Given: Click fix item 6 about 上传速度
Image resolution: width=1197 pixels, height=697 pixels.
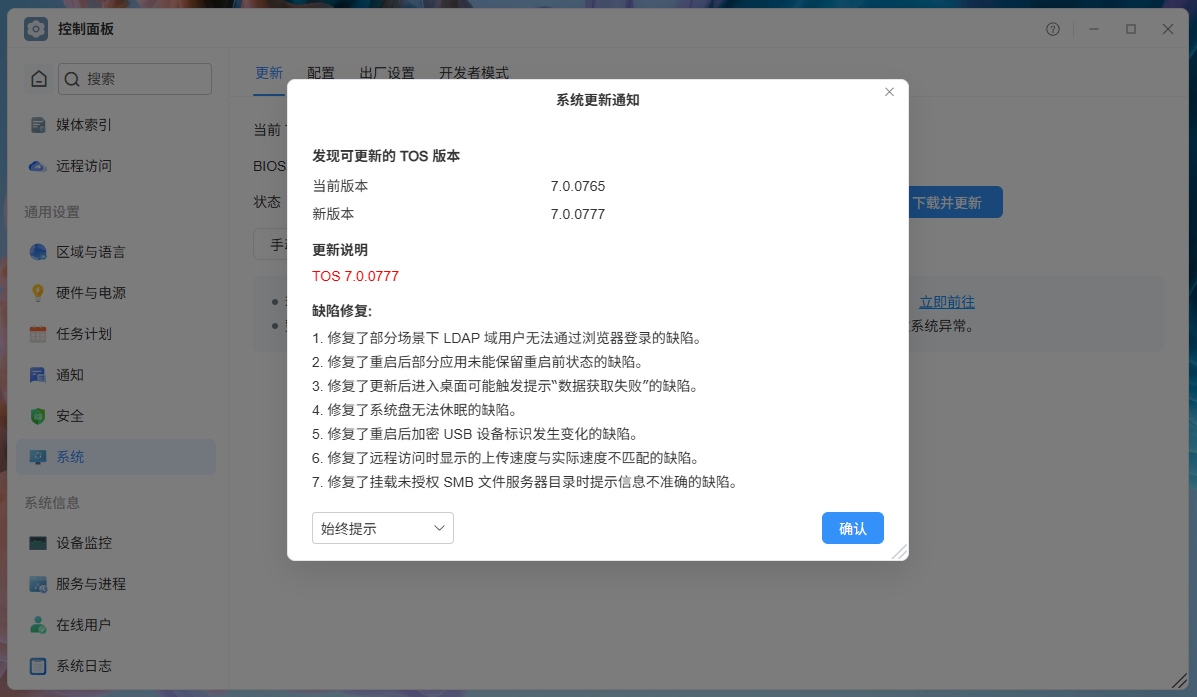Looking at the screenshot, I should click(x=506, y=458).
